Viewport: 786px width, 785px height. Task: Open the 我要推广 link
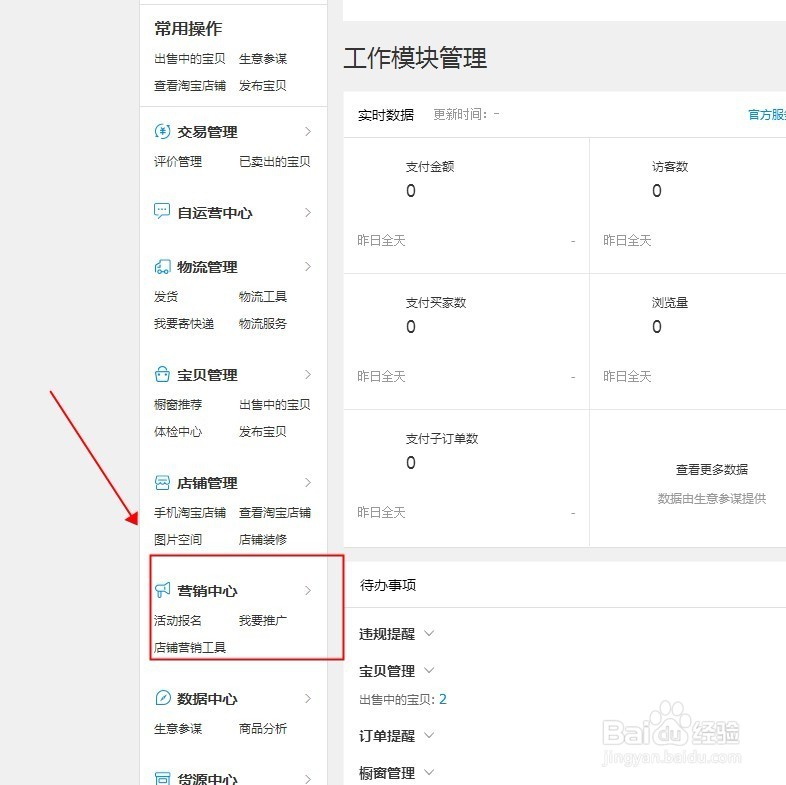263,621
